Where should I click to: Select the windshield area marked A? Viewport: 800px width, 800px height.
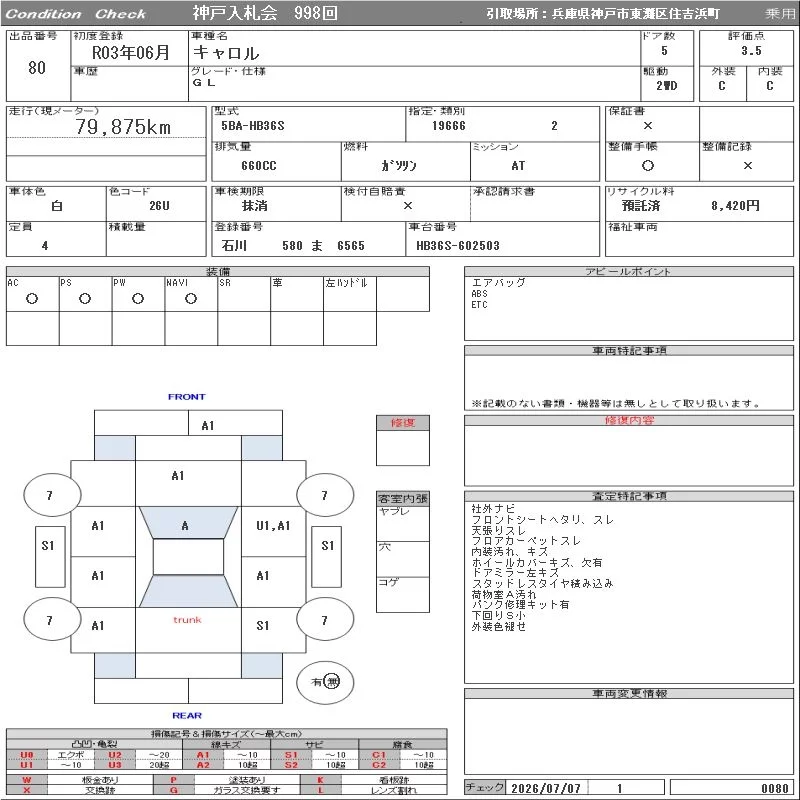(x=188, y=522)
